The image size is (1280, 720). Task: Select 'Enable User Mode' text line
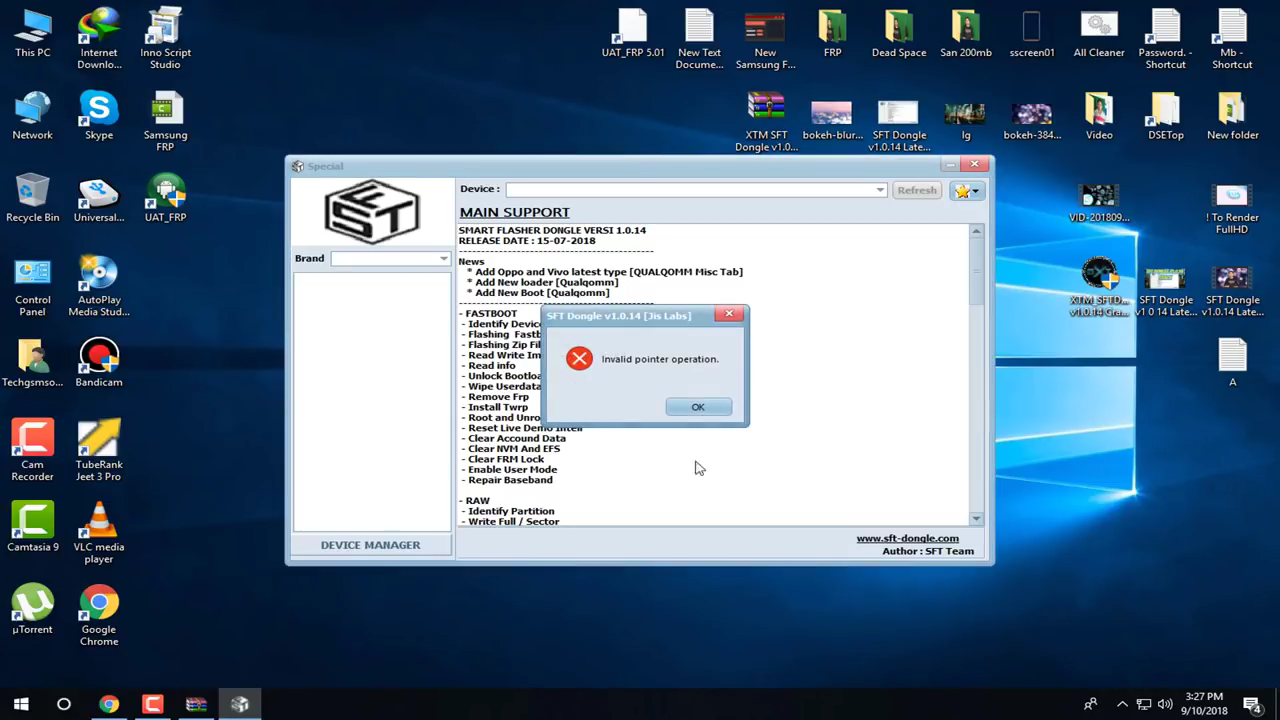click(x=512, y=469)
